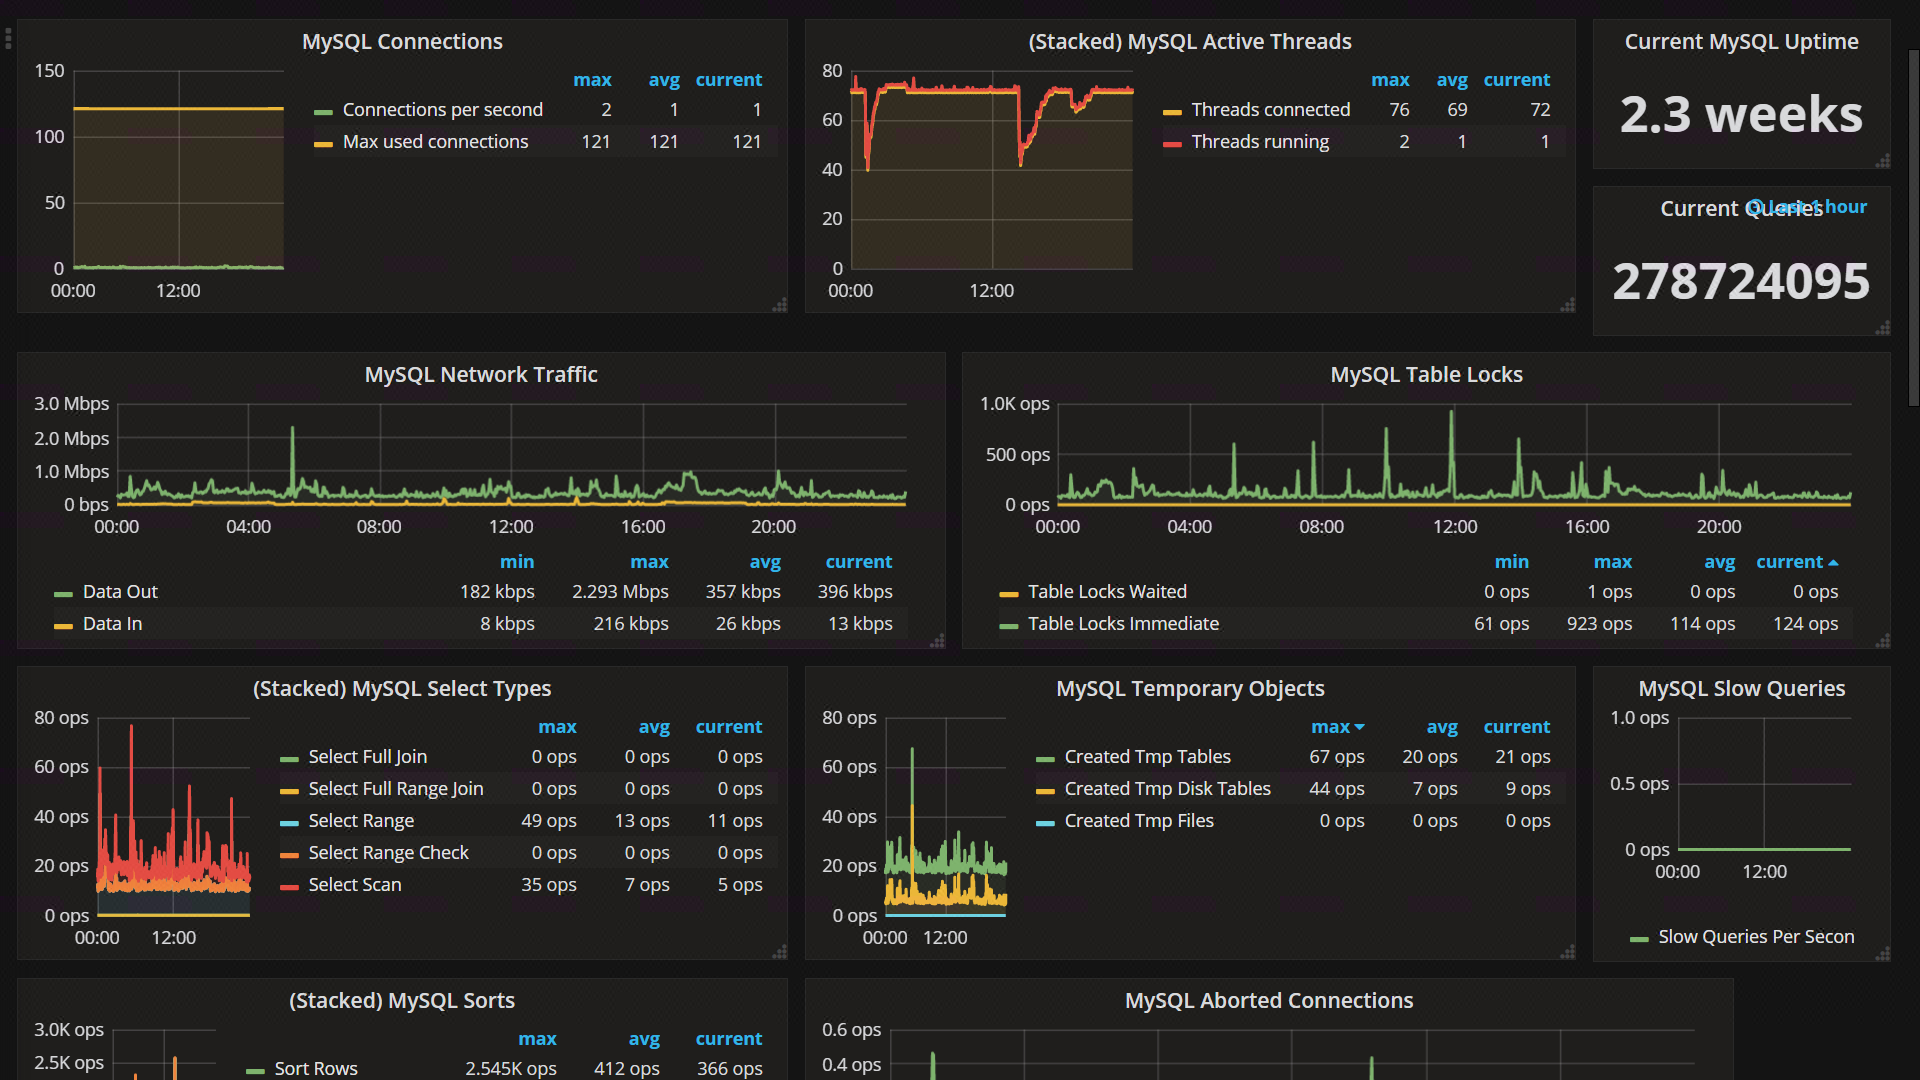Click Temporary Objects panel resize handle
The image size is (1920, 1080).
point(1568,952)
